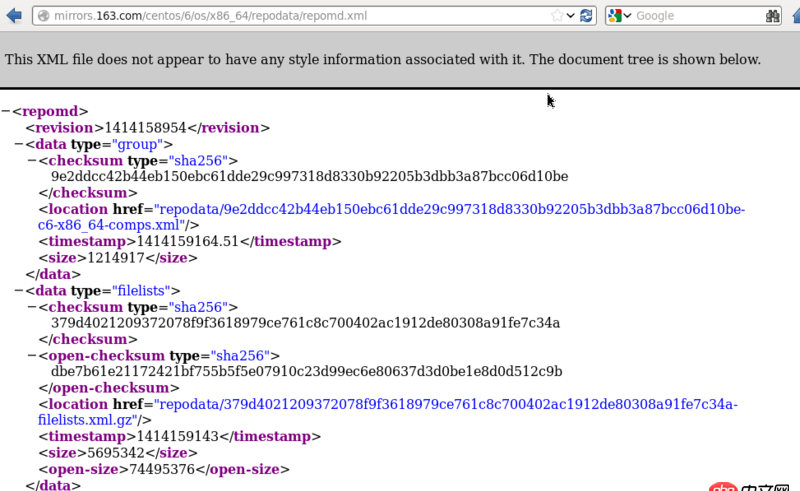Open the URL history dropdown arrow
Image resolution: width=800 pixels, height=491 pixels.
[x=570, y=16]
